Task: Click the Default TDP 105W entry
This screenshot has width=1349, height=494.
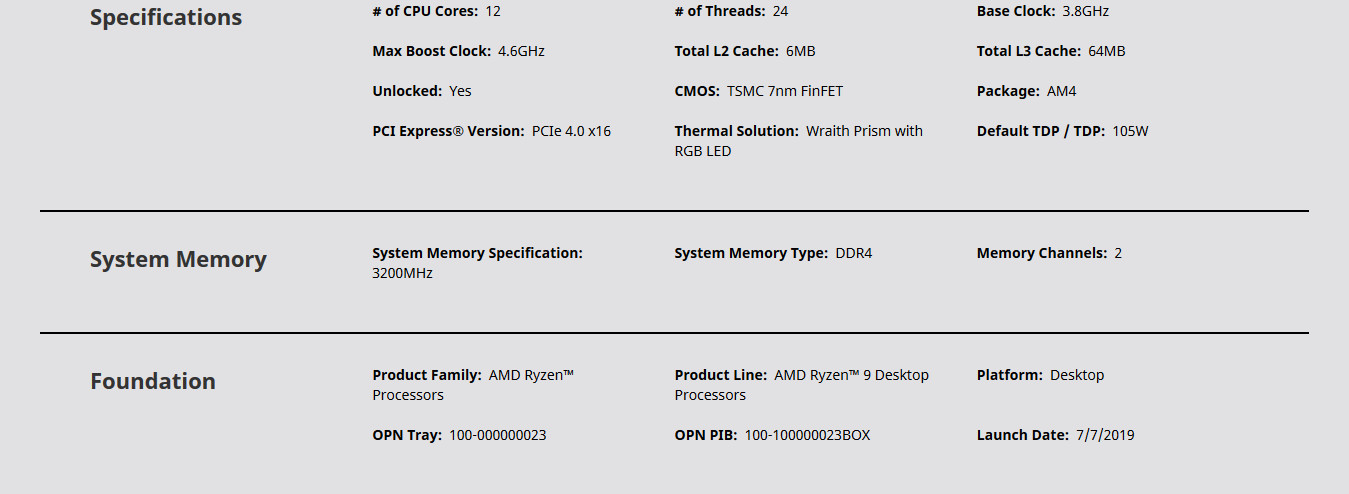Action: (1062, 131)
